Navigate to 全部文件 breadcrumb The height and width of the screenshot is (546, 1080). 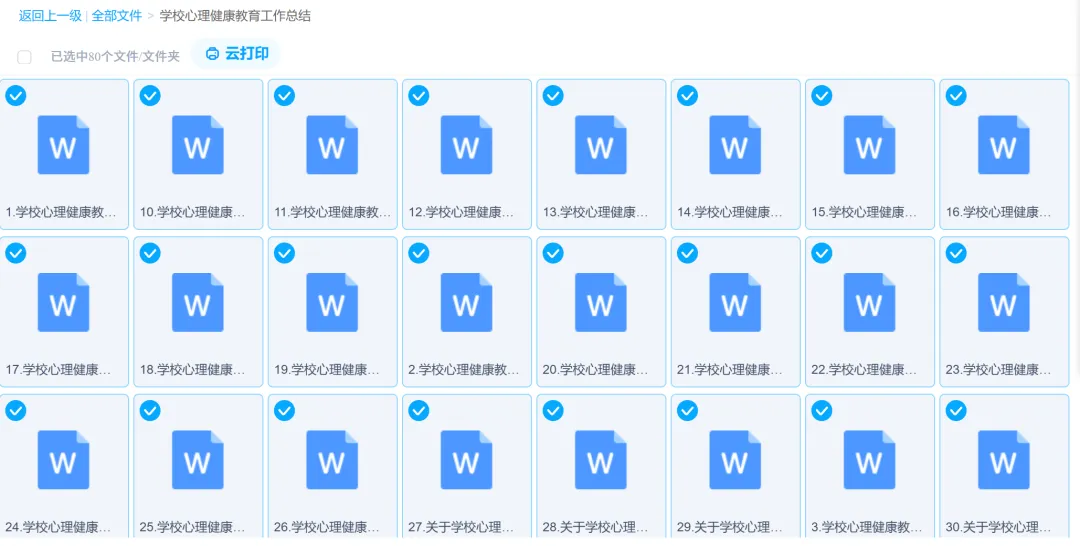pyautogui.click(x=117, y=16)
